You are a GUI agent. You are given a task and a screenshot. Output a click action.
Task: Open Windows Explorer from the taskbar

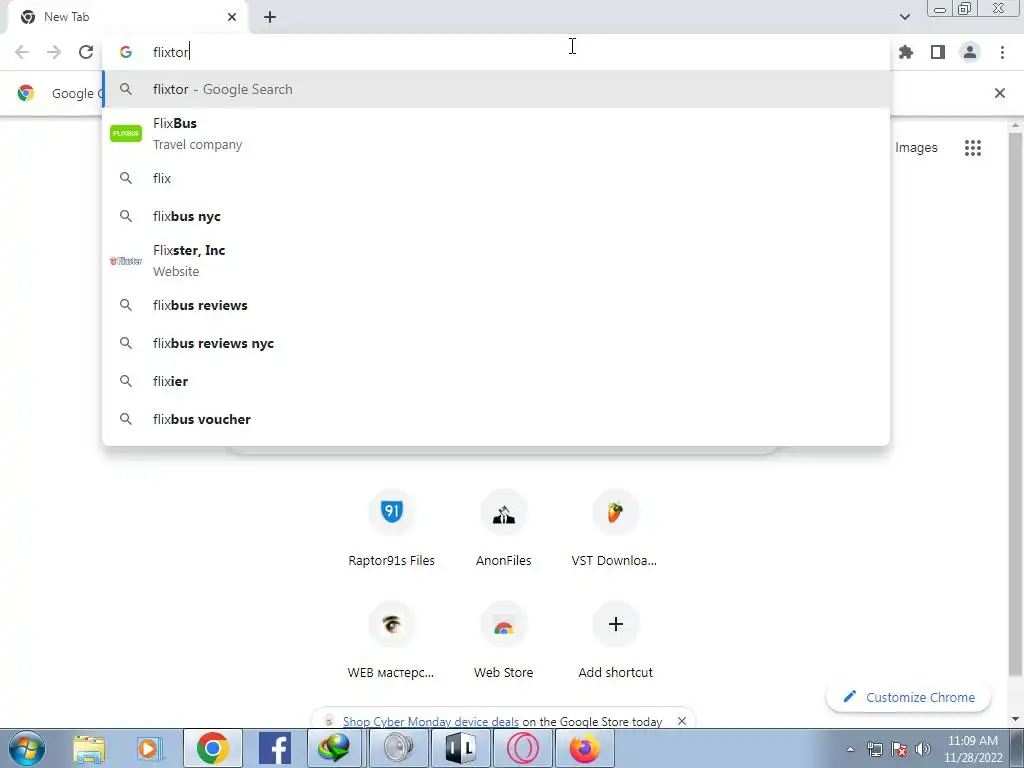89,748
